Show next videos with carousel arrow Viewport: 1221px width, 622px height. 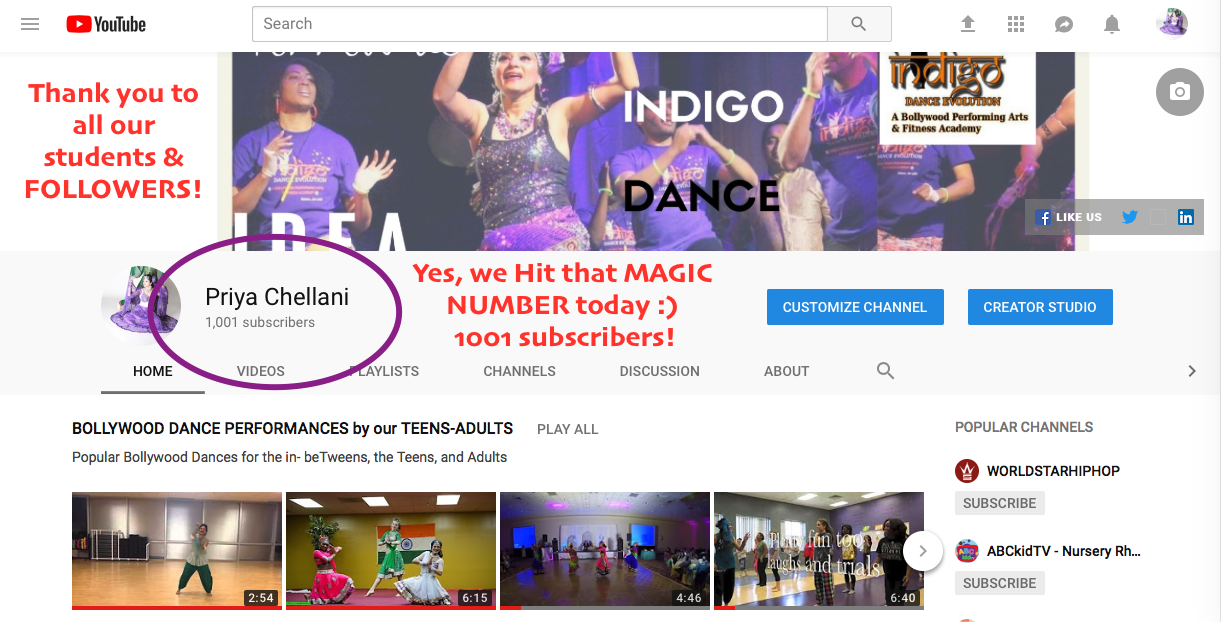923,550
